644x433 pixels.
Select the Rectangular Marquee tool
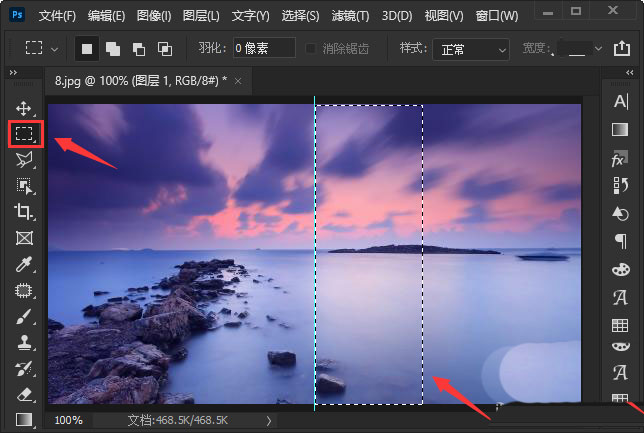tap(24, 133)
